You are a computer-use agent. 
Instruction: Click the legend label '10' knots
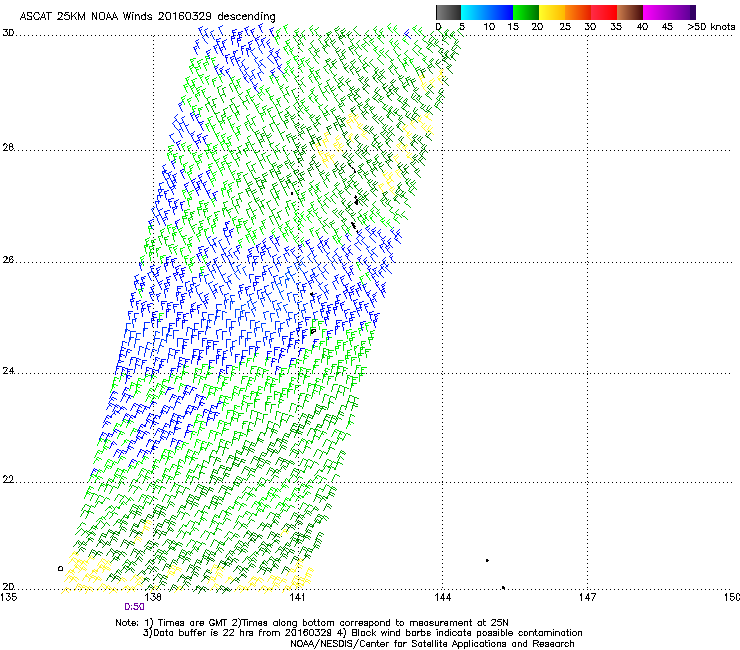[x=489, y=27]
